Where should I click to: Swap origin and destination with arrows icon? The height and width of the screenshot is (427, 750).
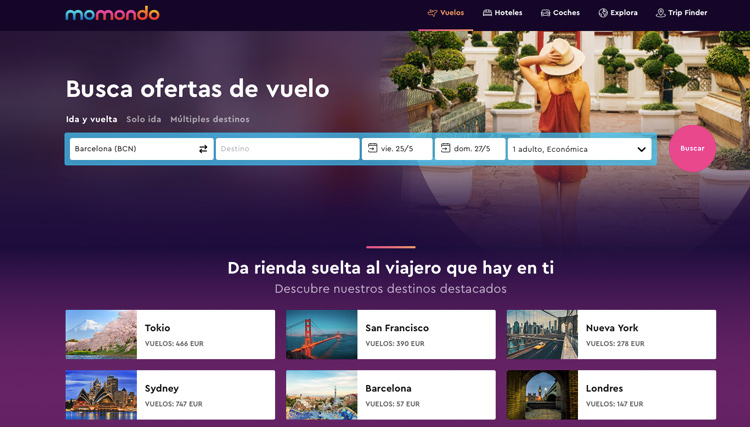(x=203, y=149)
